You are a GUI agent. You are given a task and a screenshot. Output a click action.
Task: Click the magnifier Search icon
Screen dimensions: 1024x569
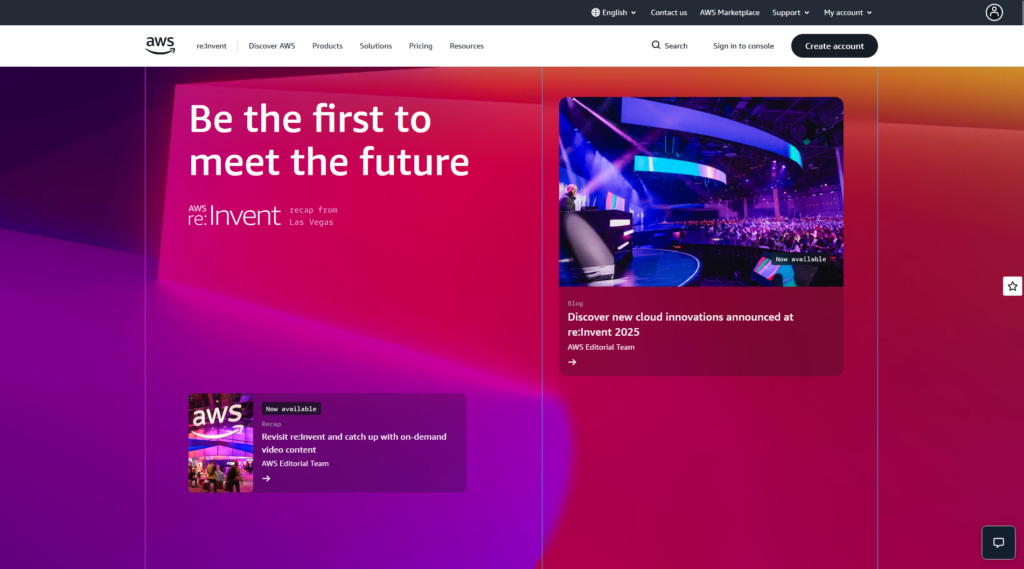click(x=656, y=45)
